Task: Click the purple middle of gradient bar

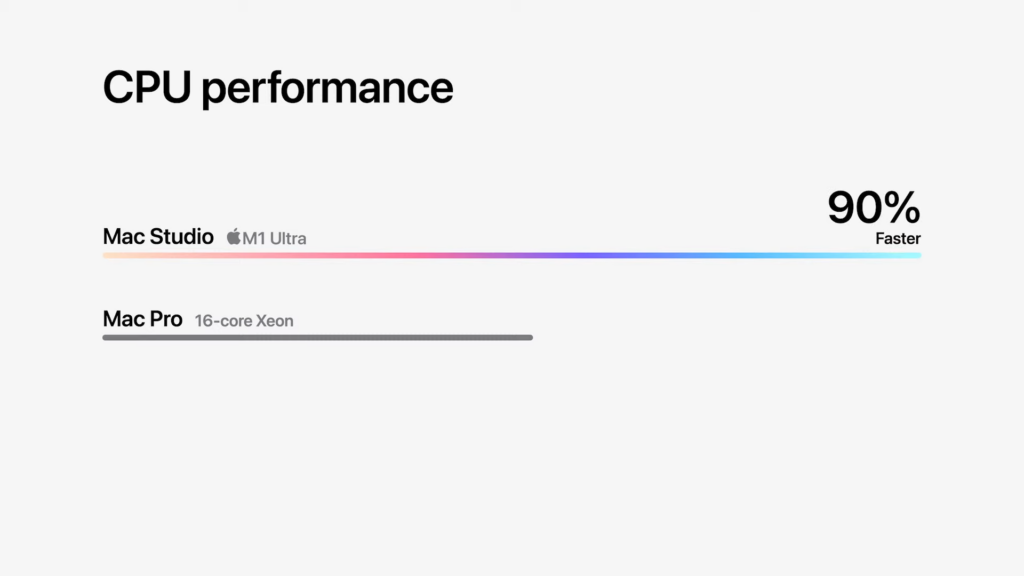Action: (540, 255)
